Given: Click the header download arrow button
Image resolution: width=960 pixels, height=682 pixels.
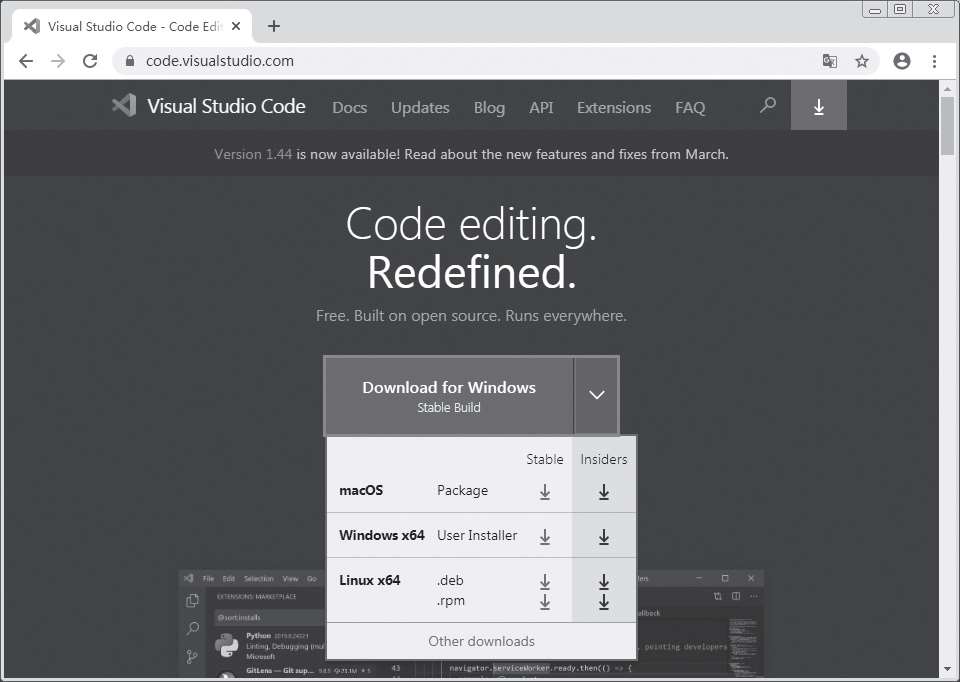Looking at the screenshot, I should [x=819, y=106].
